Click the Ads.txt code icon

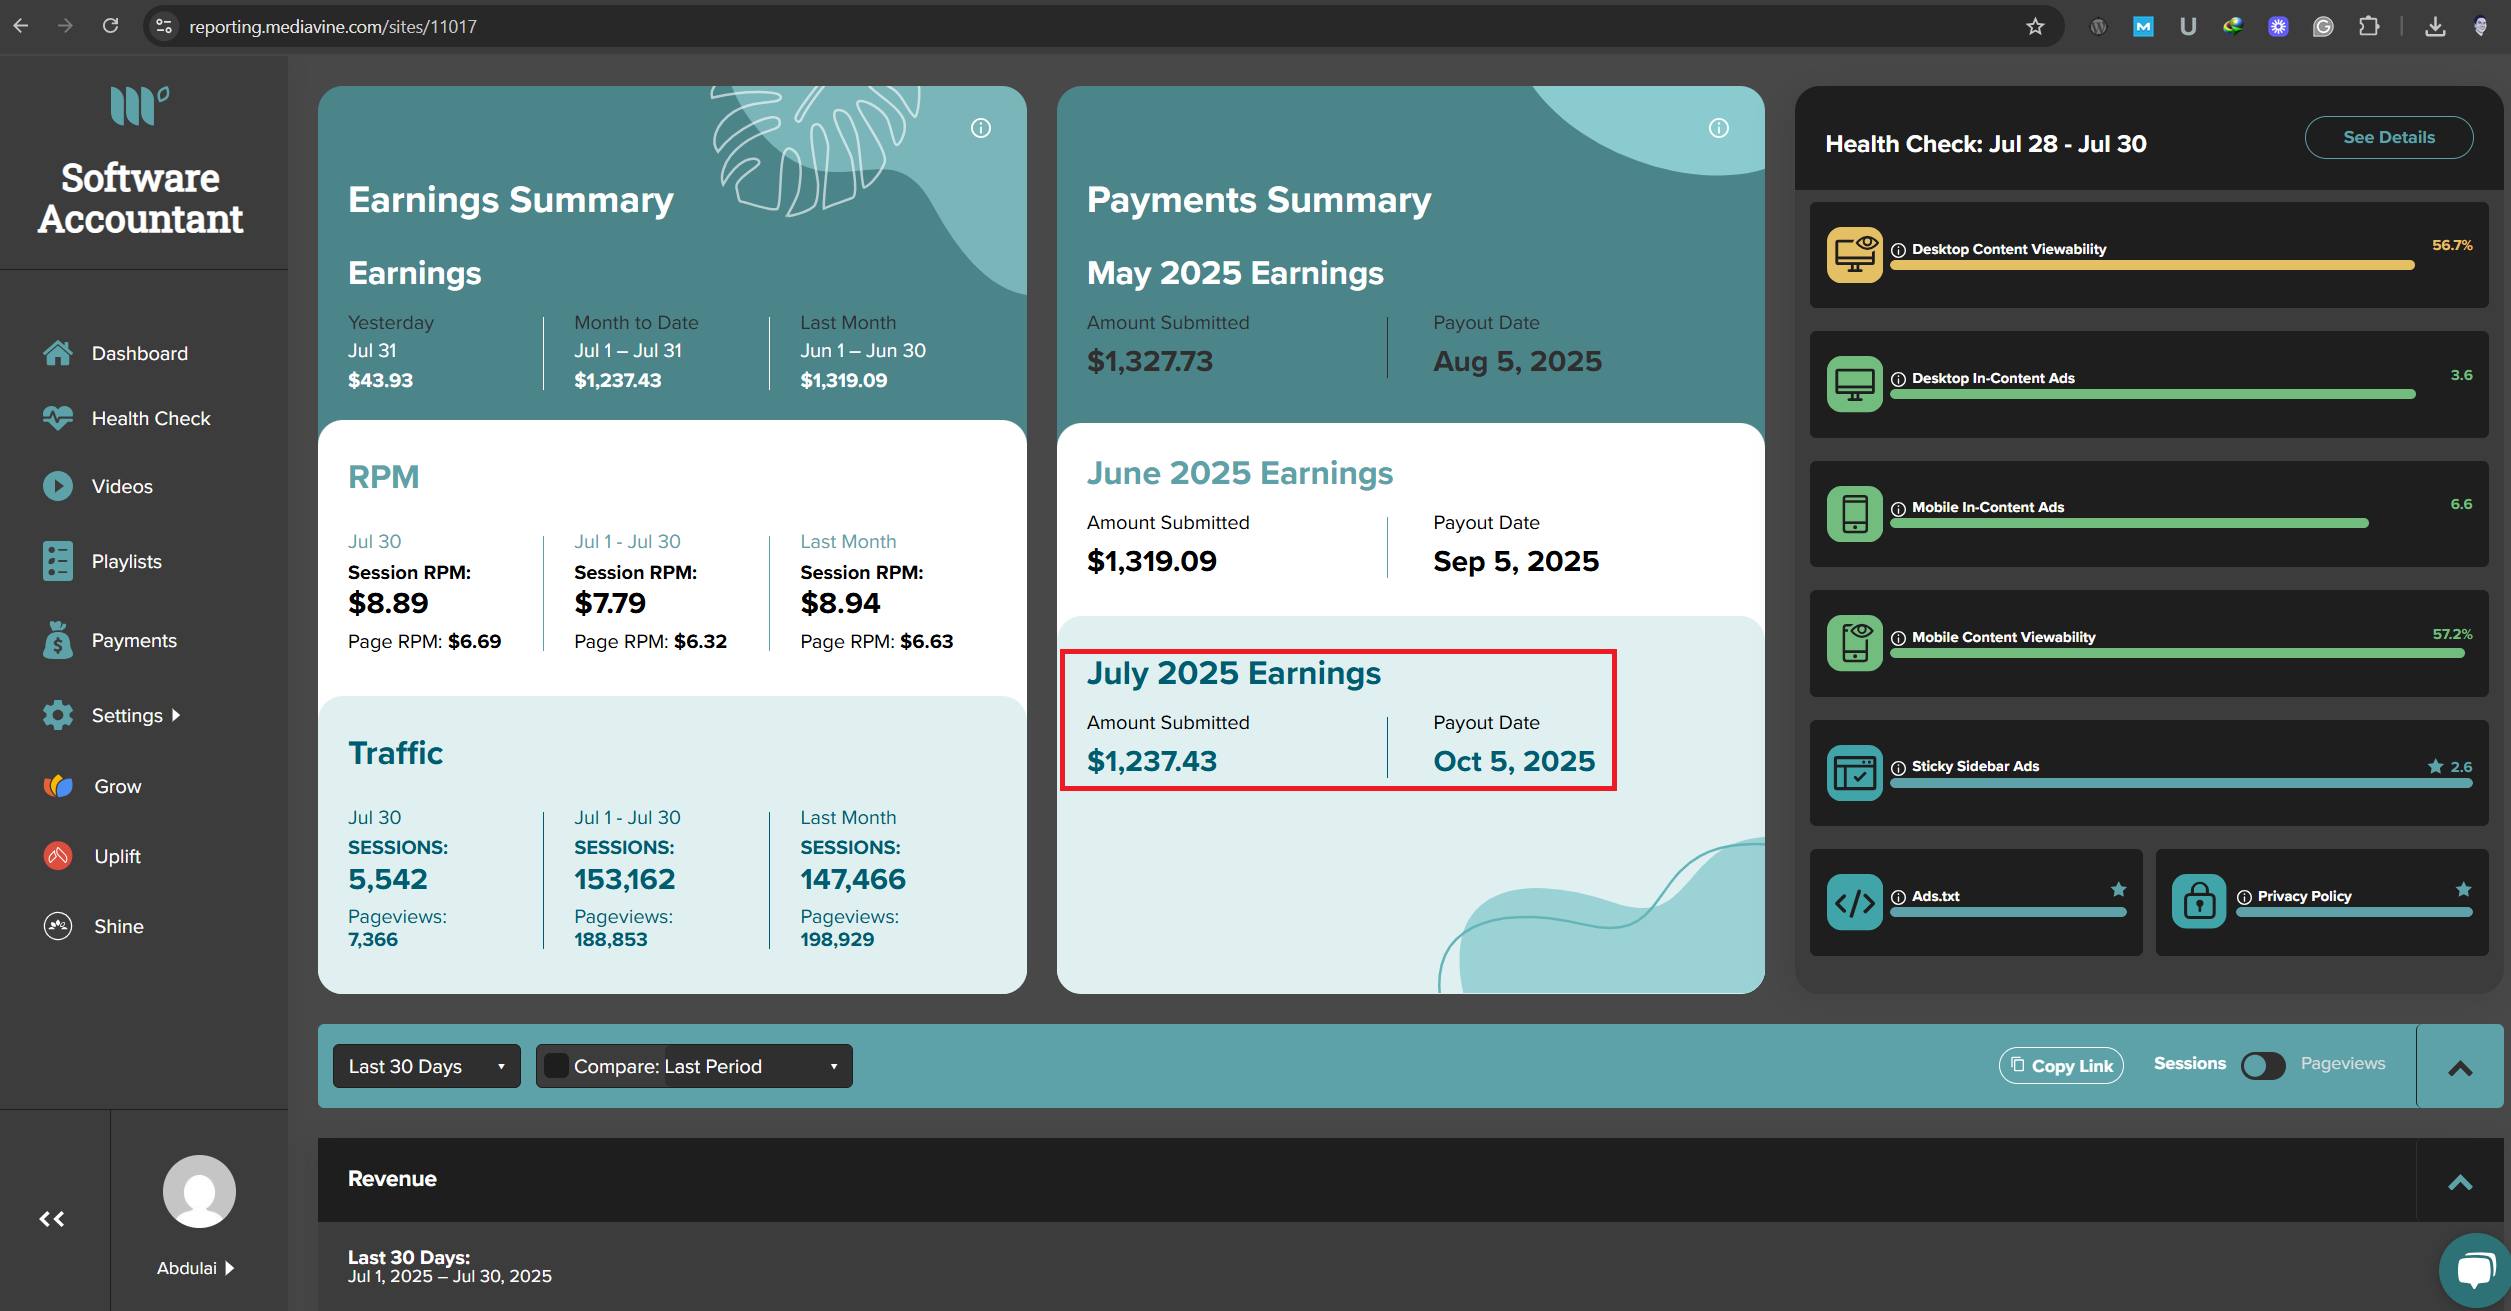(x=1855, y=902)
